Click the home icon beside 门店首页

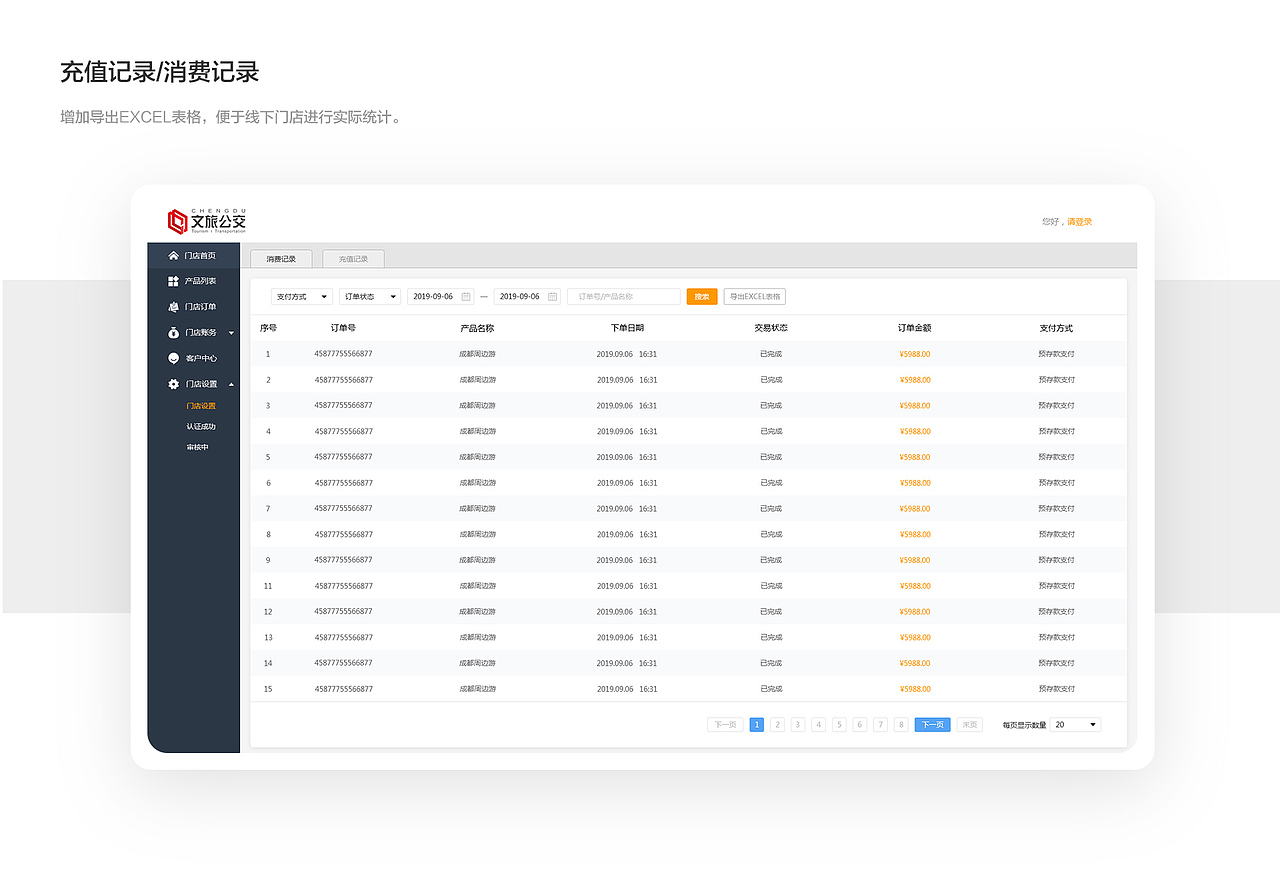(x=173, y=256)
